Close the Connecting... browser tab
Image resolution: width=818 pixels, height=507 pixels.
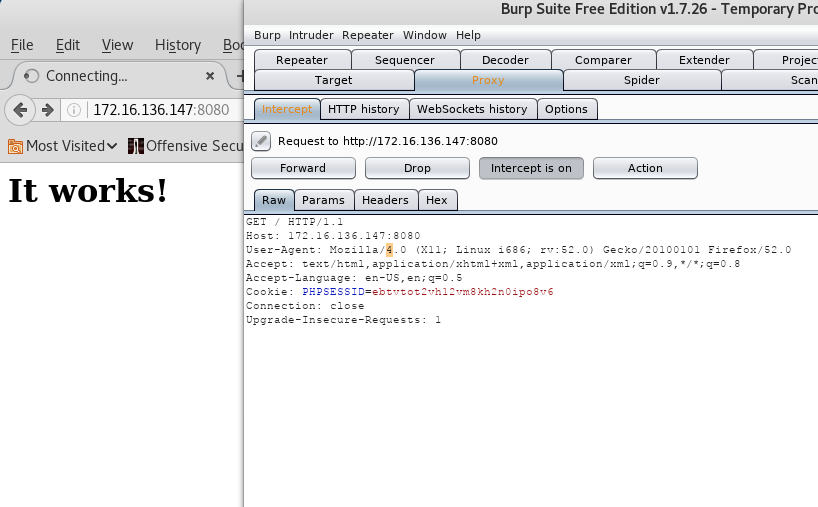210,76
